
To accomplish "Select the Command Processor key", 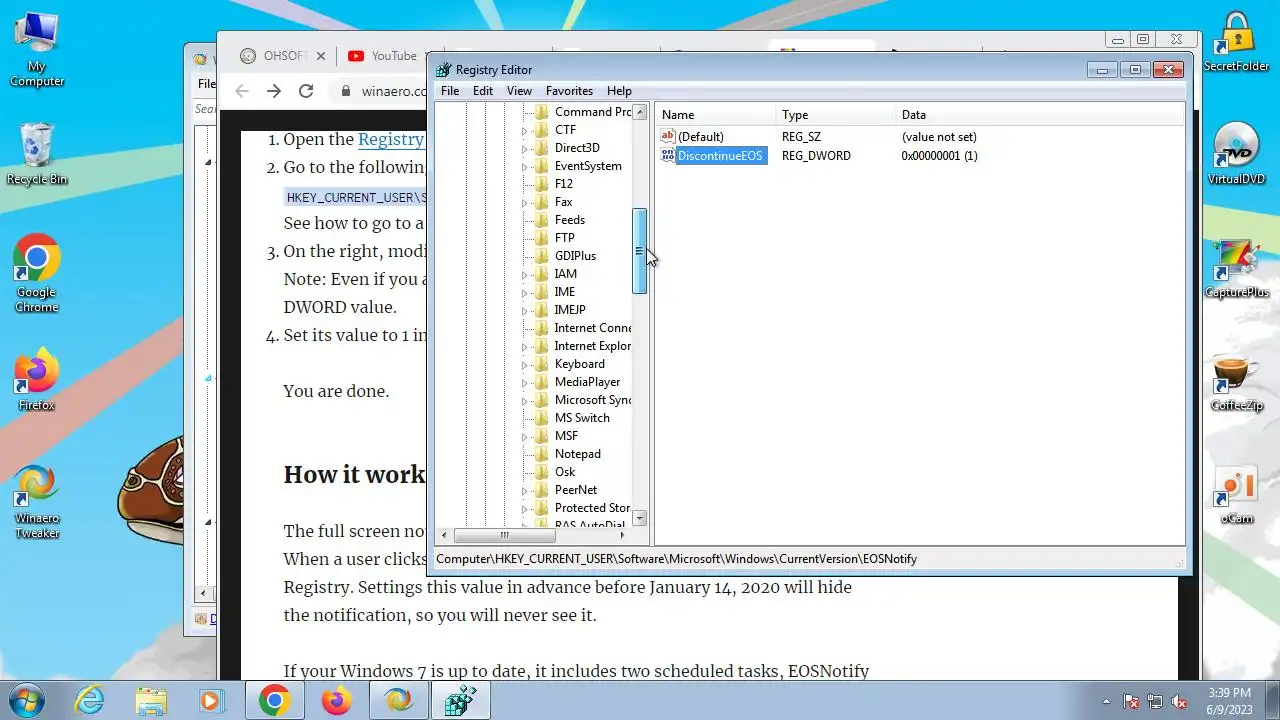I will pos(593,112).
